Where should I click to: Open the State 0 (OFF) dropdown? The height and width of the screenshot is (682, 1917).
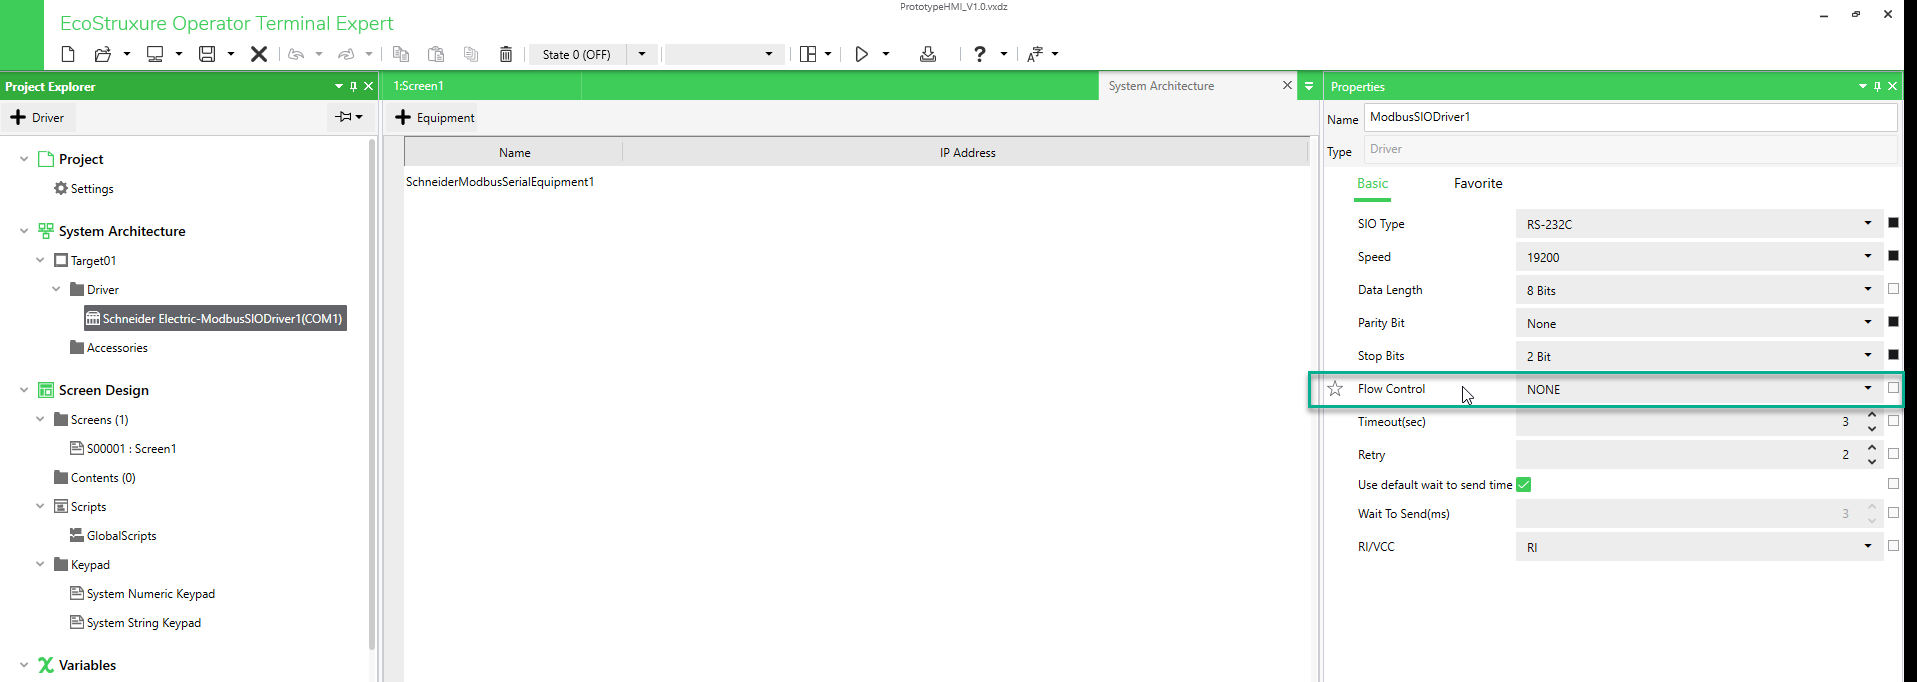coord(642,54)
